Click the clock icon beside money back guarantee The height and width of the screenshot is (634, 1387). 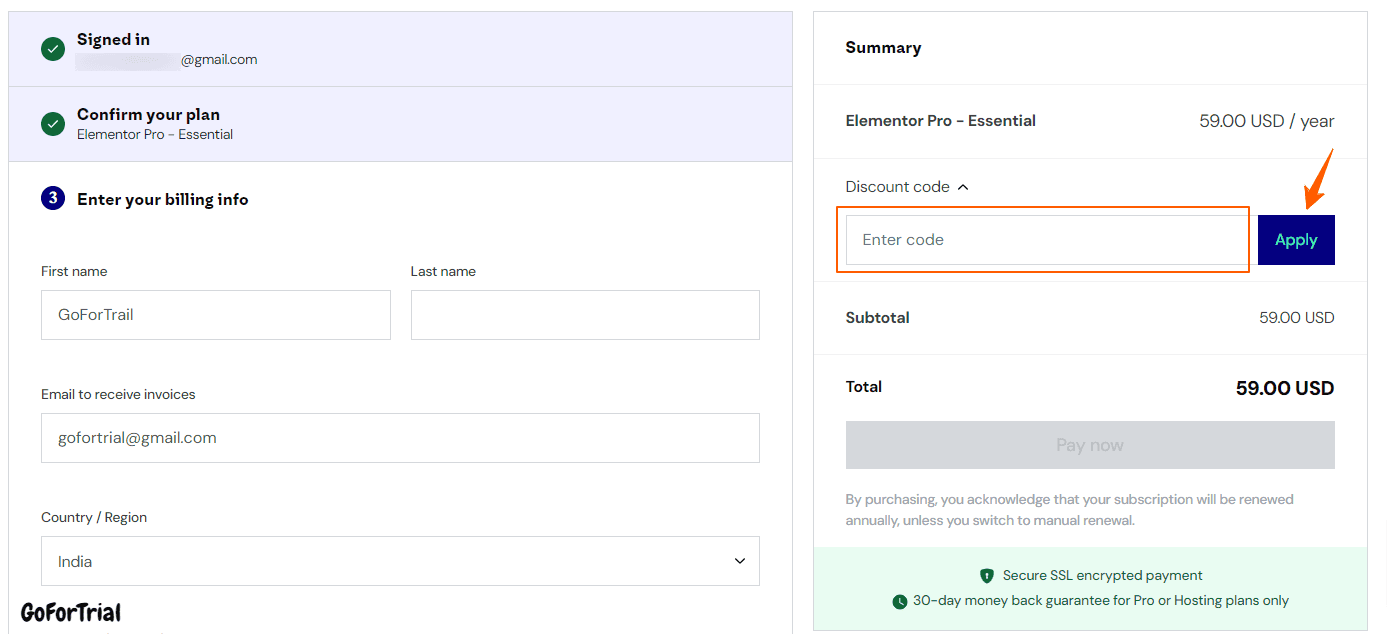tap(900, 602)
